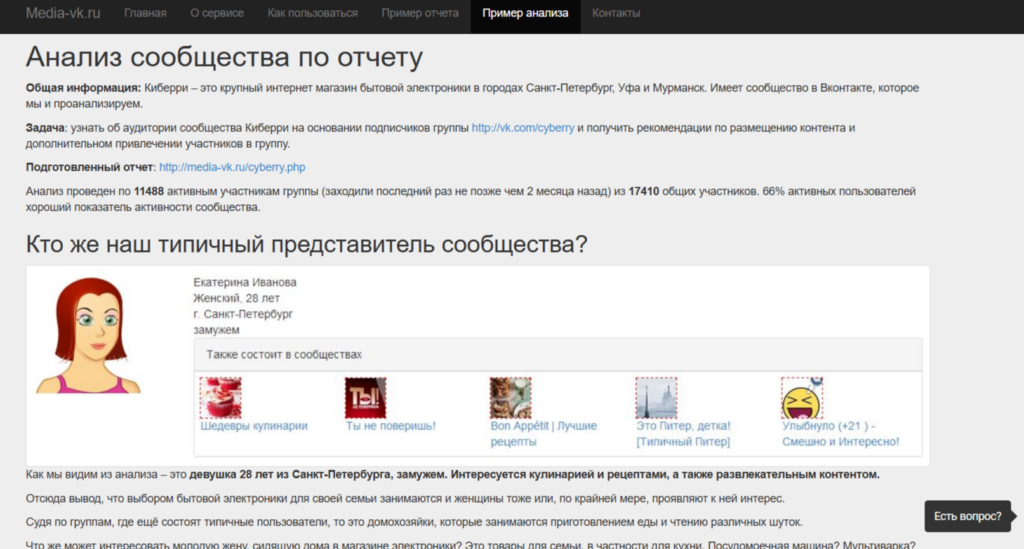Screen dimensions: 1024x549
Task: Follow the vk.com/cyberry link
Action: click(522, 128)
